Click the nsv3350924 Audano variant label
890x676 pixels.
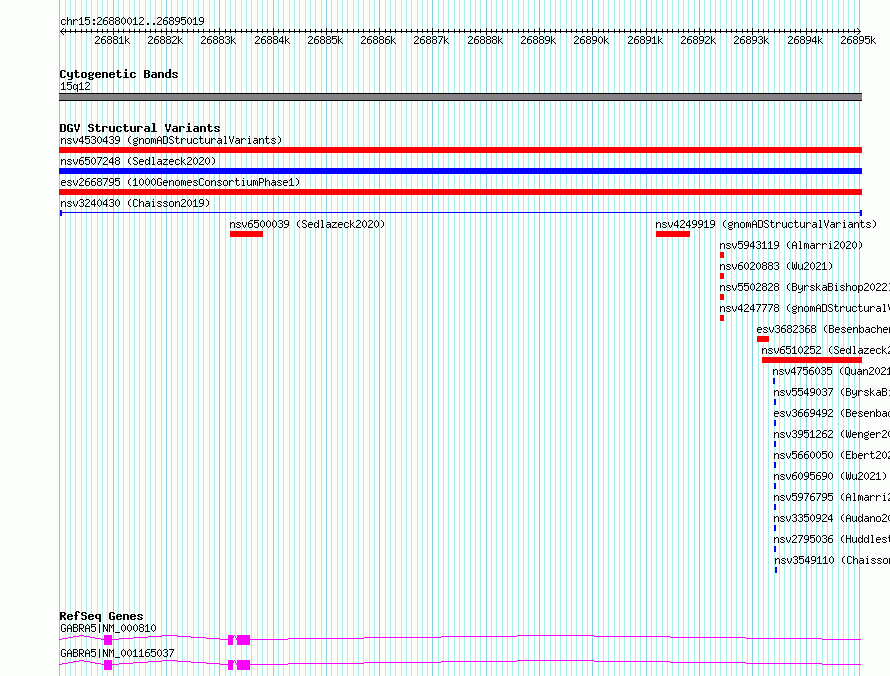click(x=832, y=518)
